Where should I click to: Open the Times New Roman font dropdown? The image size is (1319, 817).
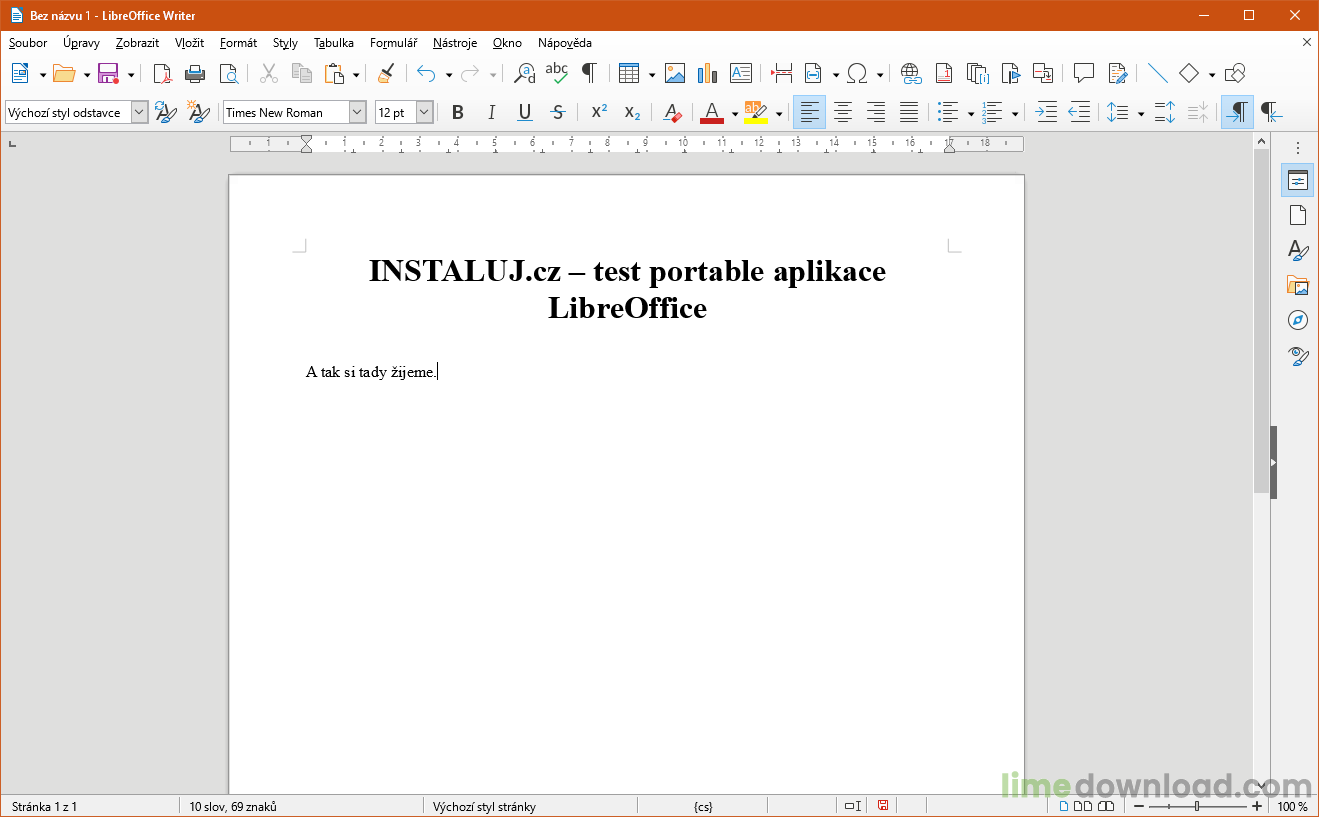tap(357, 113)
